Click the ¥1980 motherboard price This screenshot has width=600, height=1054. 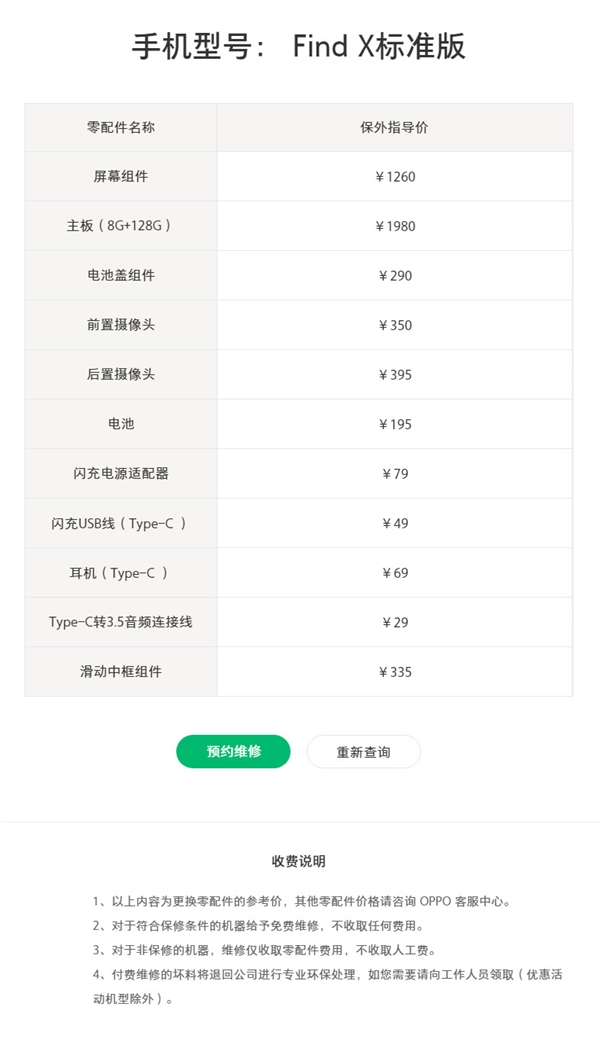[395, 226]
